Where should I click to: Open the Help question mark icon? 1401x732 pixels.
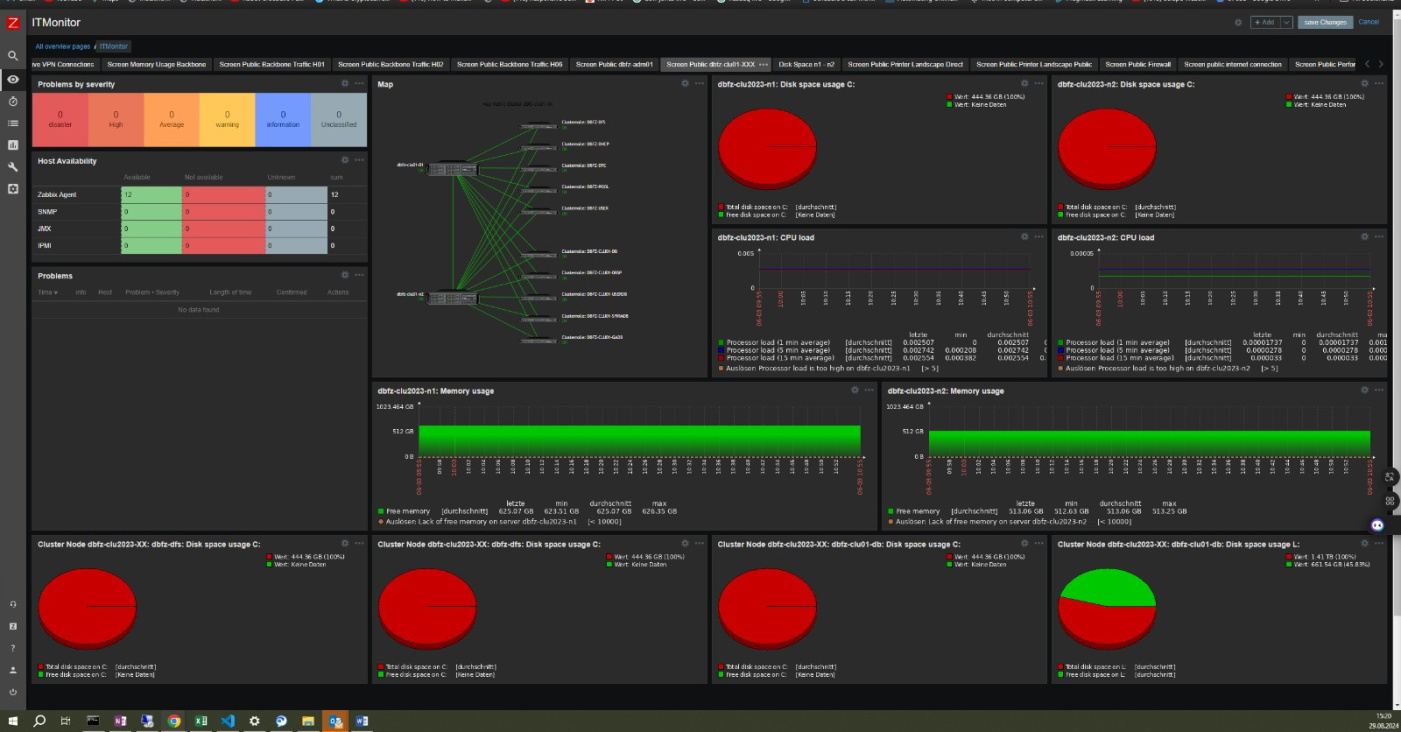click(13, 648)
